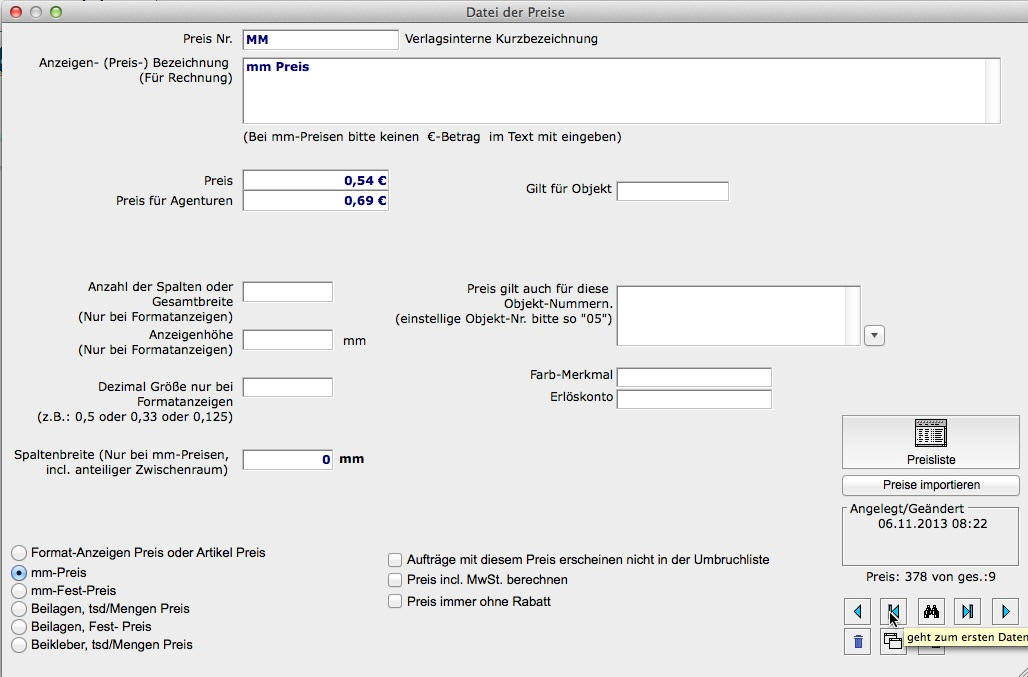Open search with the binoculars icon
This screenshot has height=677, width=1028.
[x=931, y=611]
